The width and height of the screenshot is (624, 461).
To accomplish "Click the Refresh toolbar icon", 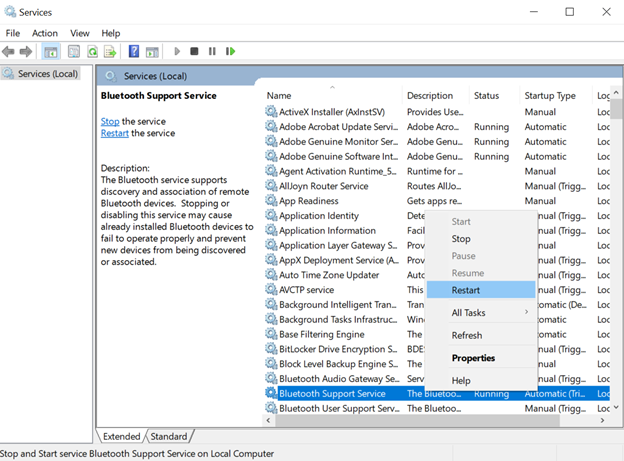I will 92,51.
